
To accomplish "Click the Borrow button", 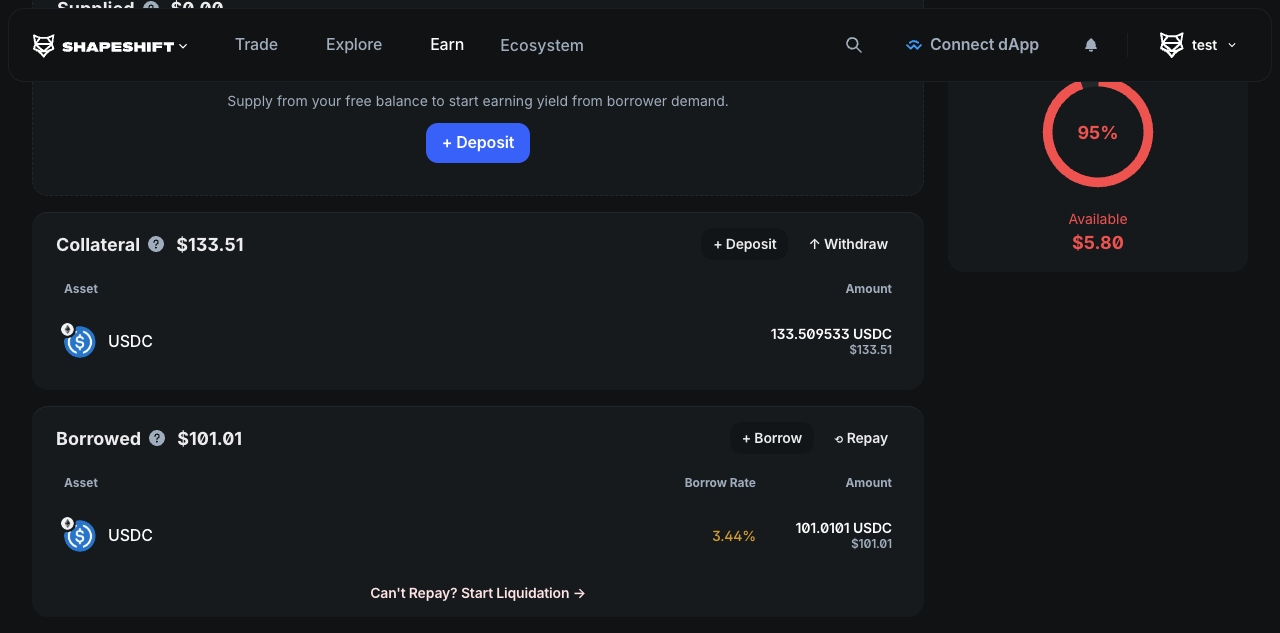I will coord(771,438).
